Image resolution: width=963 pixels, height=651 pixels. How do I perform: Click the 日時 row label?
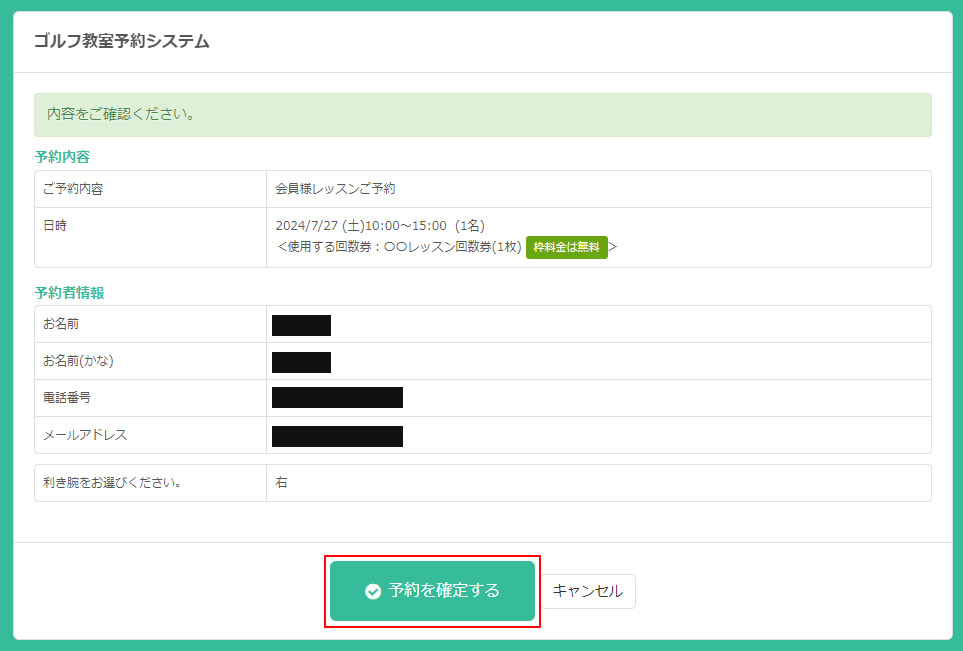(55, 226)
